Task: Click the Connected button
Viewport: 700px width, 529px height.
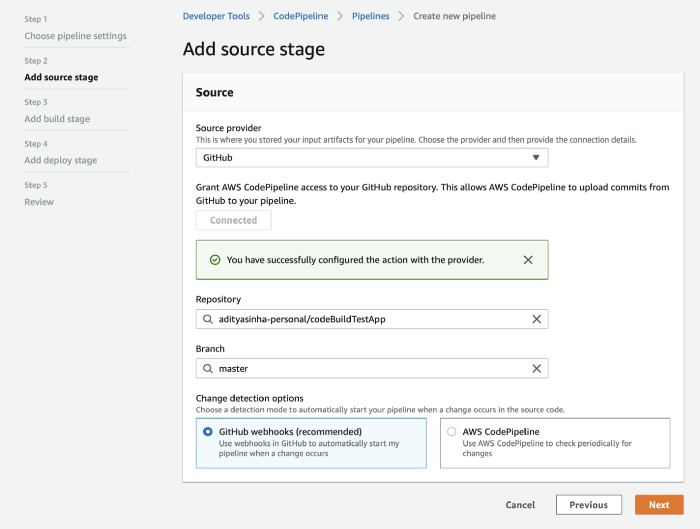Action: point(233,220)
